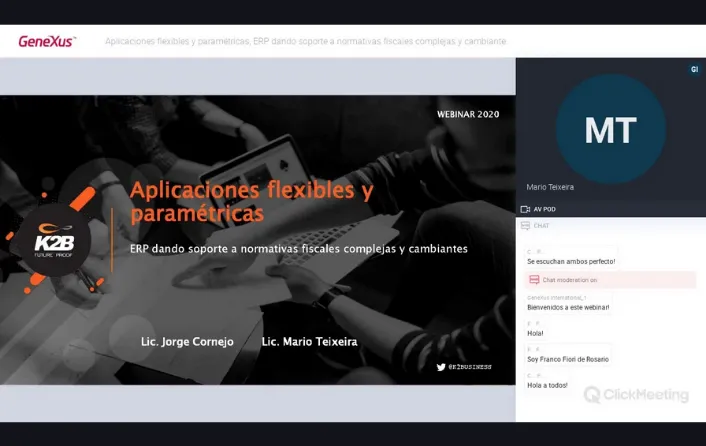
Task: Select the 'Se escuchan ambos perfecto!' chat message
Action: tap(571, 261)
